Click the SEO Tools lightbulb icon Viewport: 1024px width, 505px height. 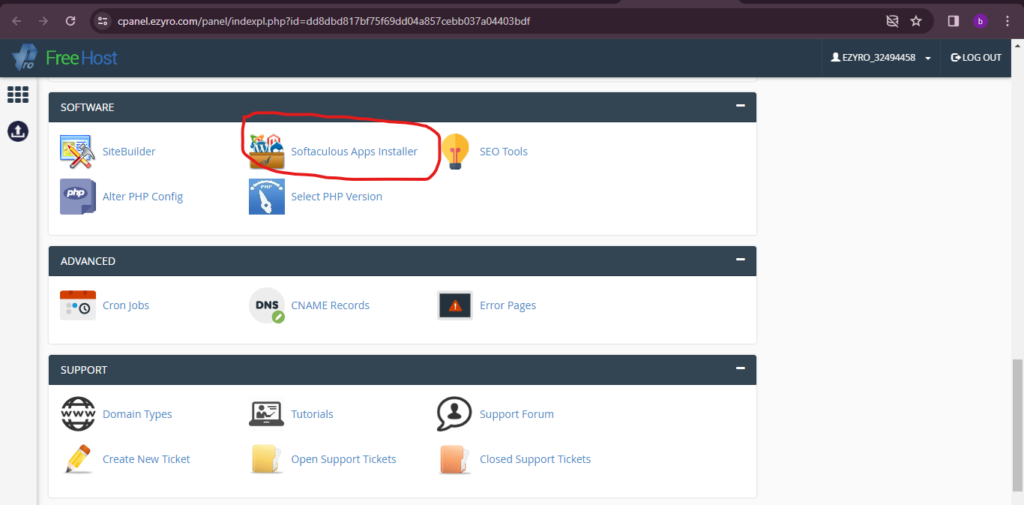(455, 152)
